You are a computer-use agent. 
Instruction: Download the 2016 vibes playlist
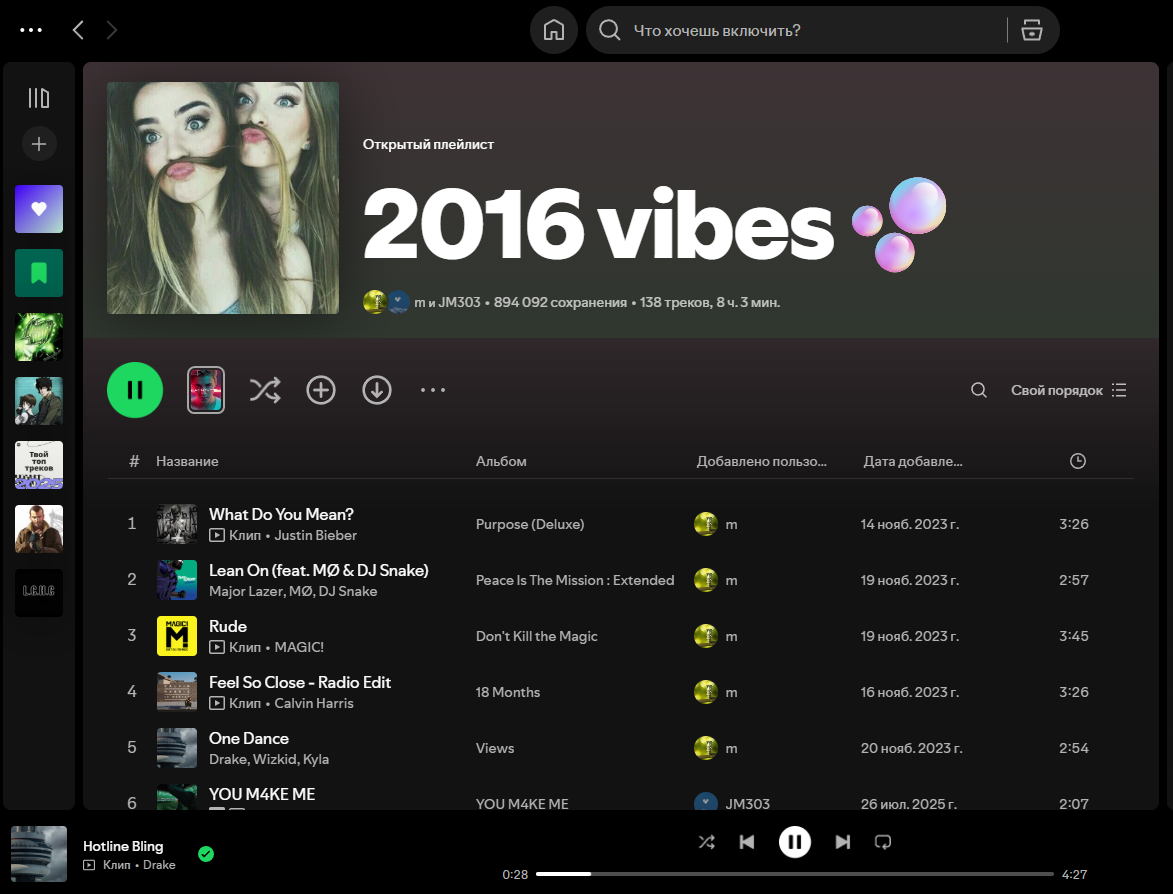pyautogui.click(x=377, y=390)
